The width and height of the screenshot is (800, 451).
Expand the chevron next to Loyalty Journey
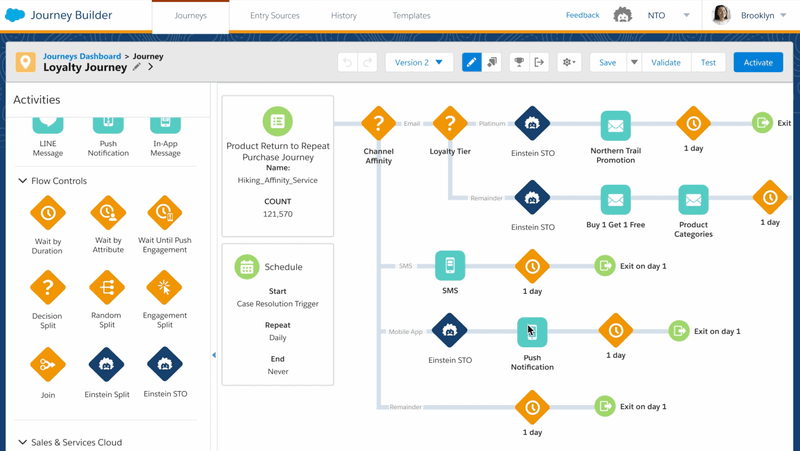[151, 67]
